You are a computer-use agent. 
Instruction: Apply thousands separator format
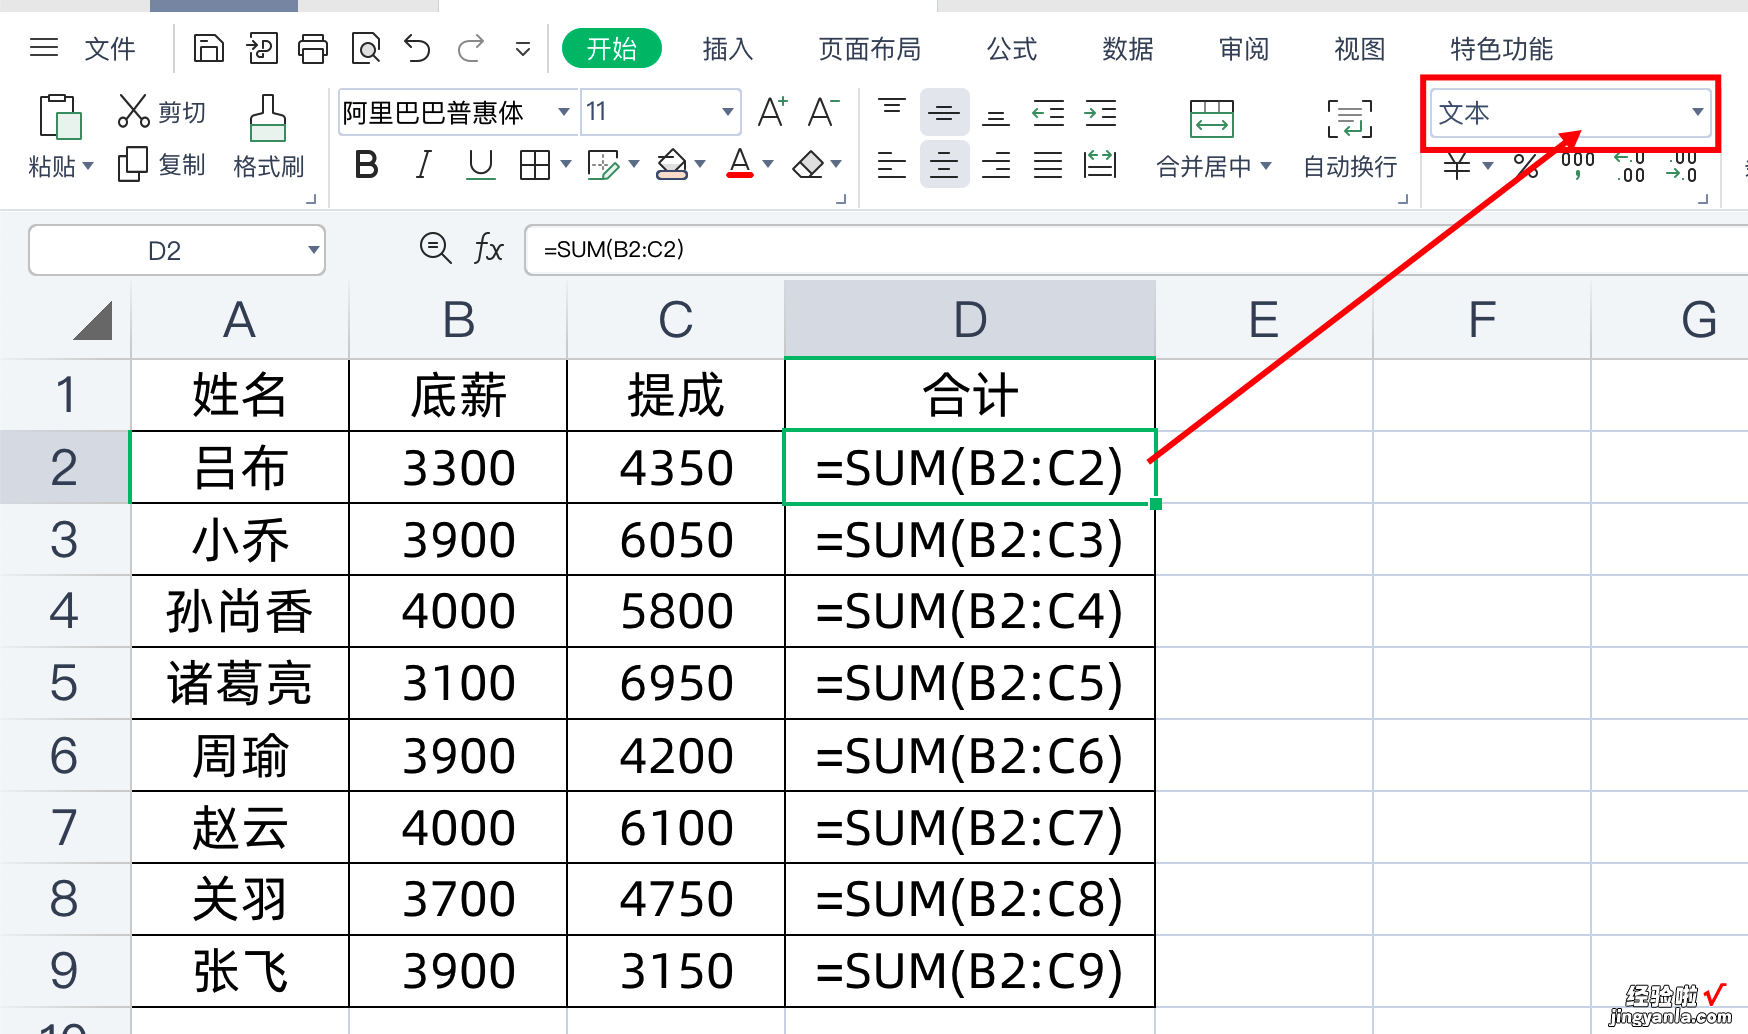(1577, 165)
